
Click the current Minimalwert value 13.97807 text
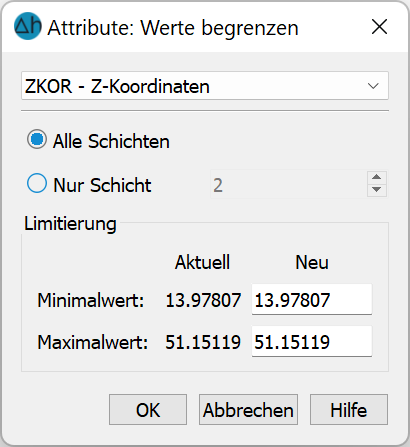[x=203, y=300]
